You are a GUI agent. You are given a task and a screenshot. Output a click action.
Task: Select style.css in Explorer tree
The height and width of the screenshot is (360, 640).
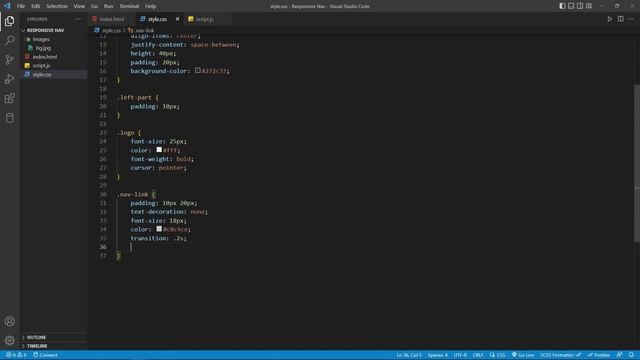click(53, 75)
